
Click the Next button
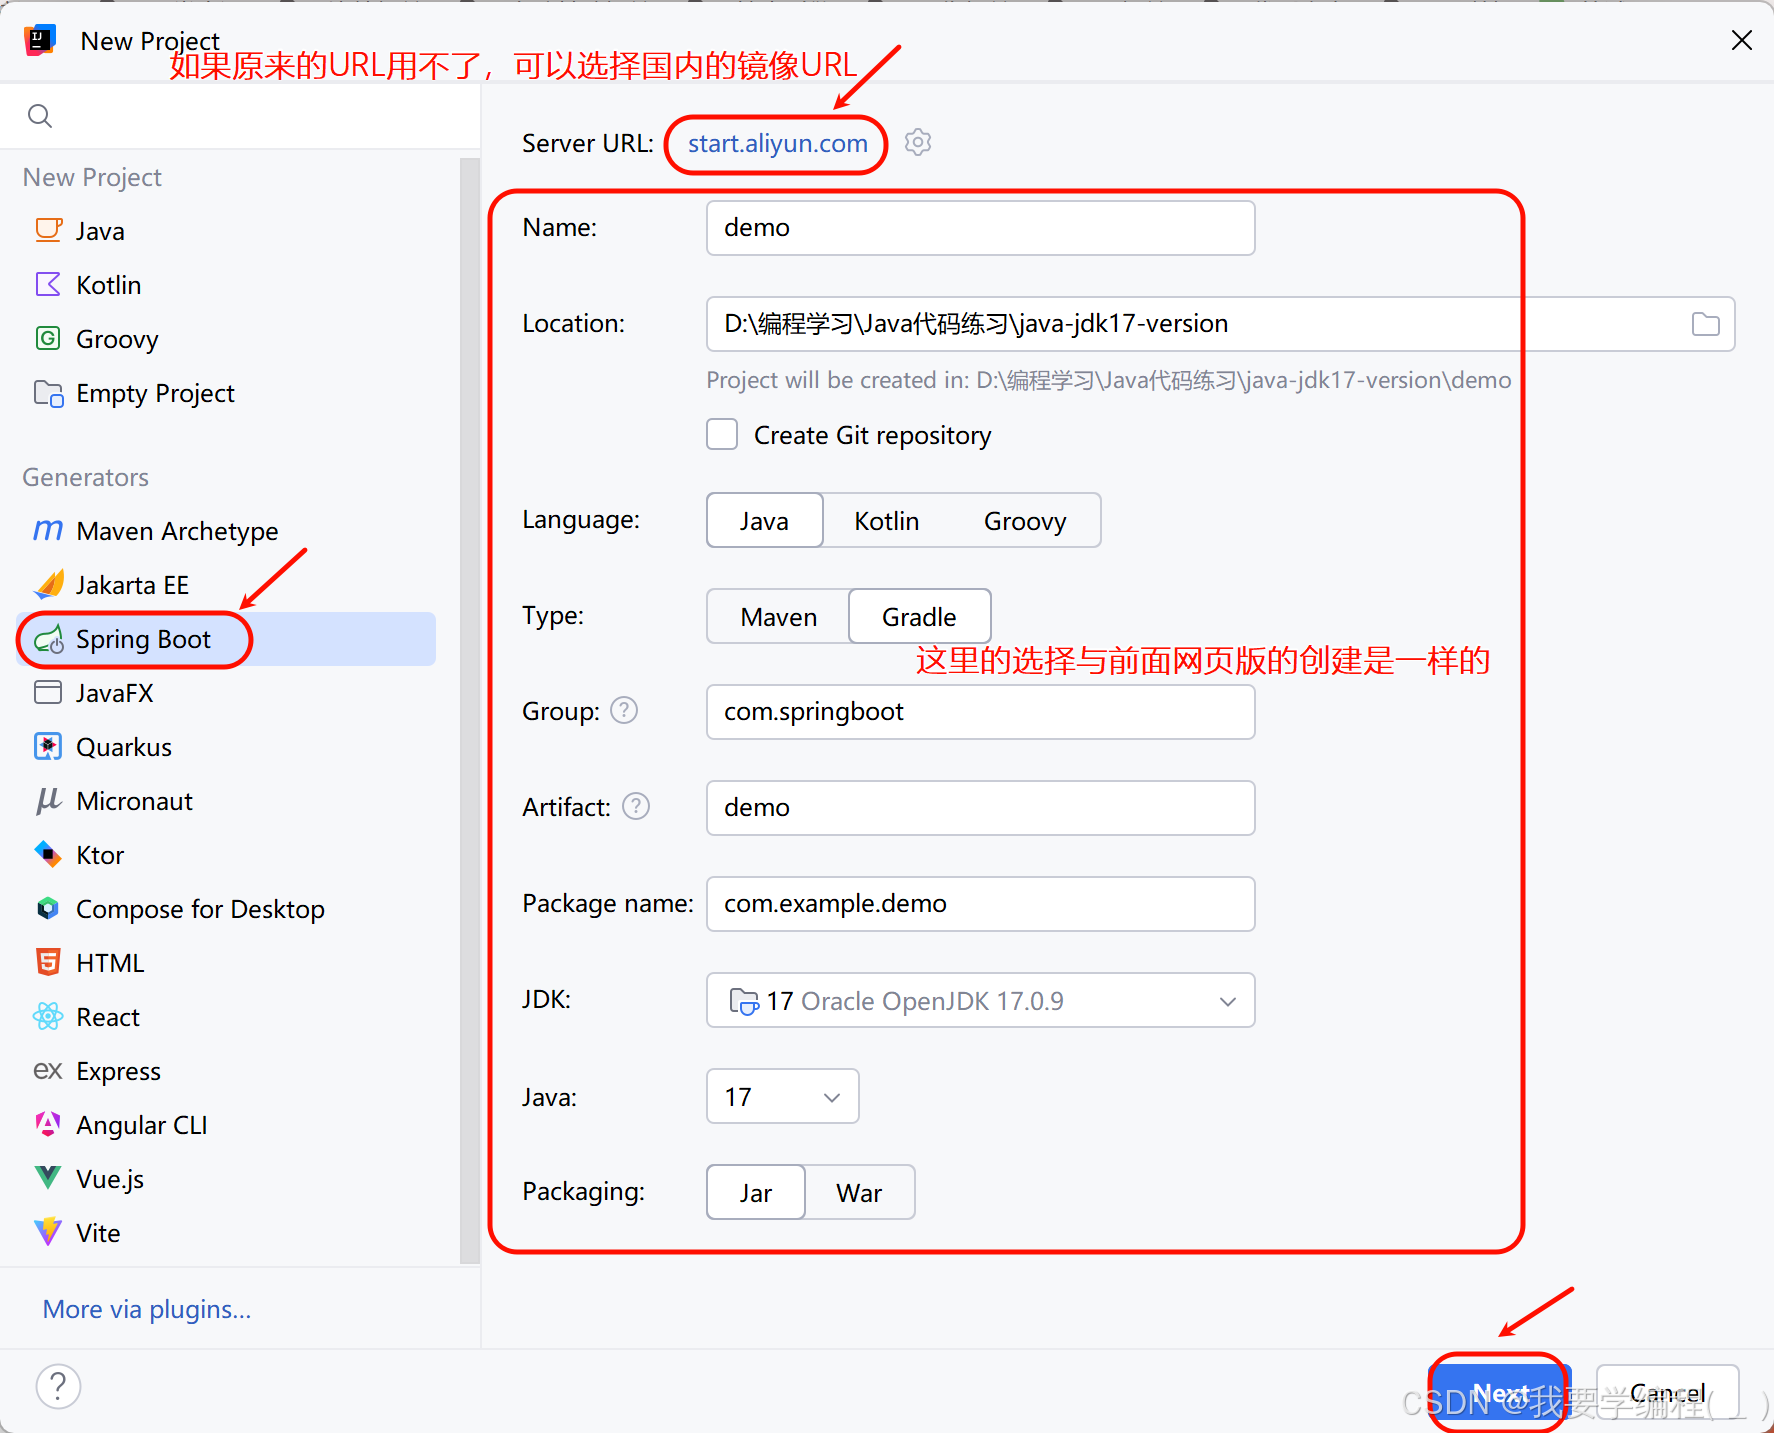[x=1500, y=1393]
